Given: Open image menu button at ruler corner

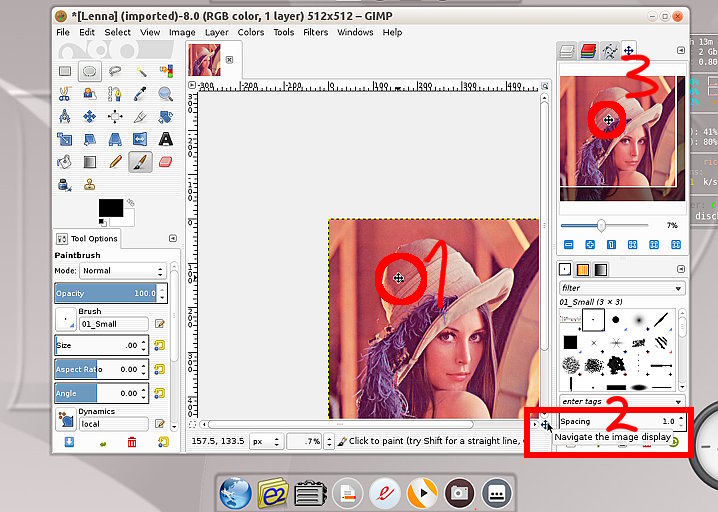Looking at the screenshot, I should [192, 85].
